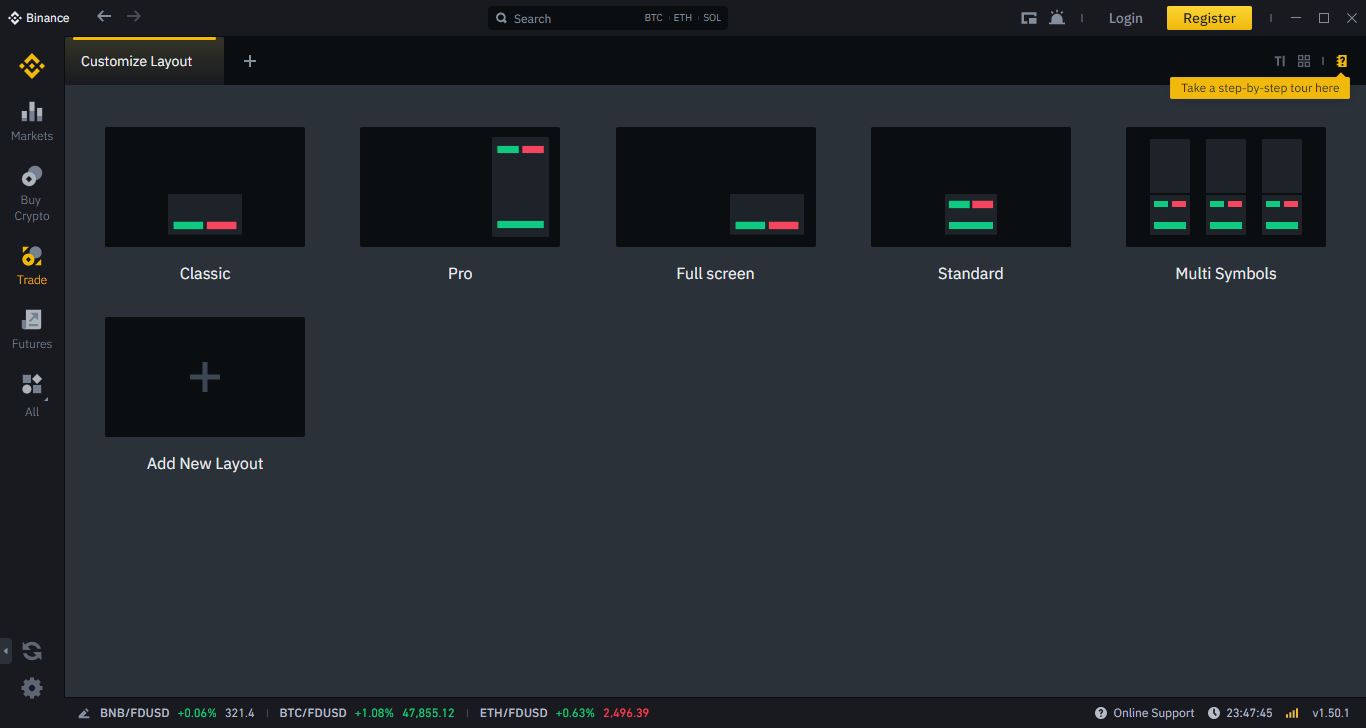Click the Add New Layout tile
The width and height of the screenshot is (1366, 728).
[205, 377]
